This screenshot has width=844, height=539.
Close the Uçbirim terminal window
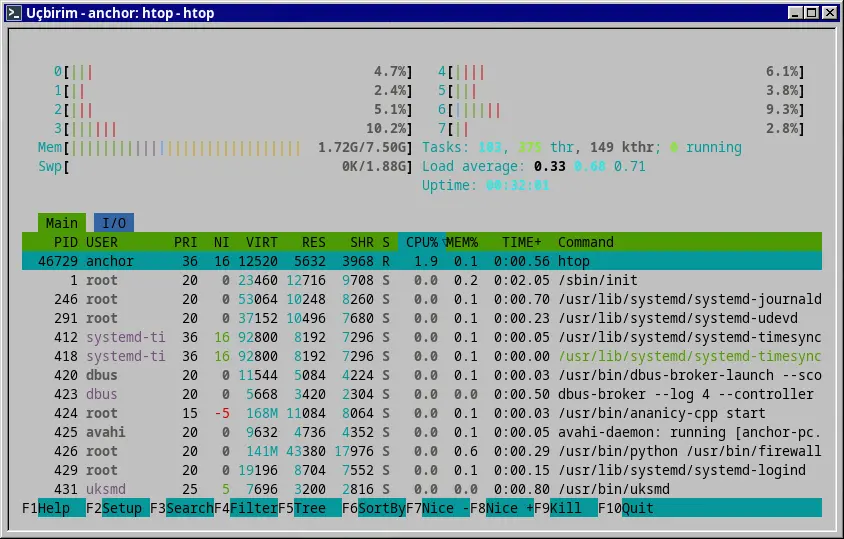(x=830, y=13)
